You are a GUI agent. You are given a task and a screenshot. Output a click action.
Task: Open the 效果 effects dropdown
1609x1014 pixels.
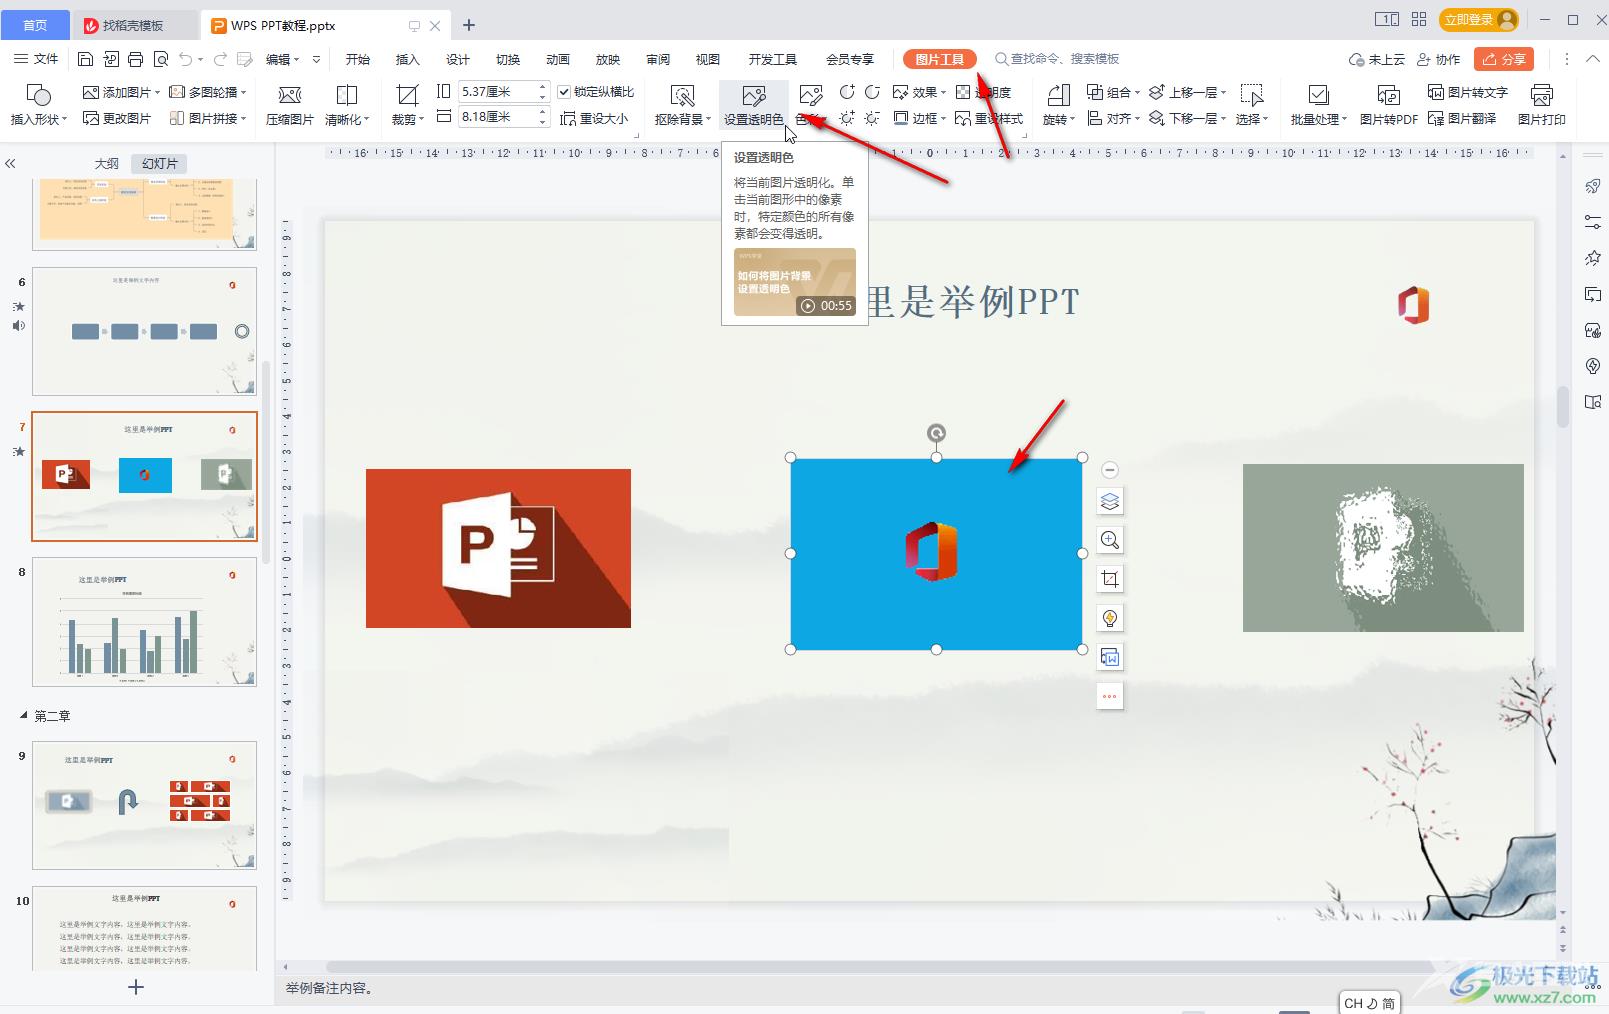pos(919,92)
